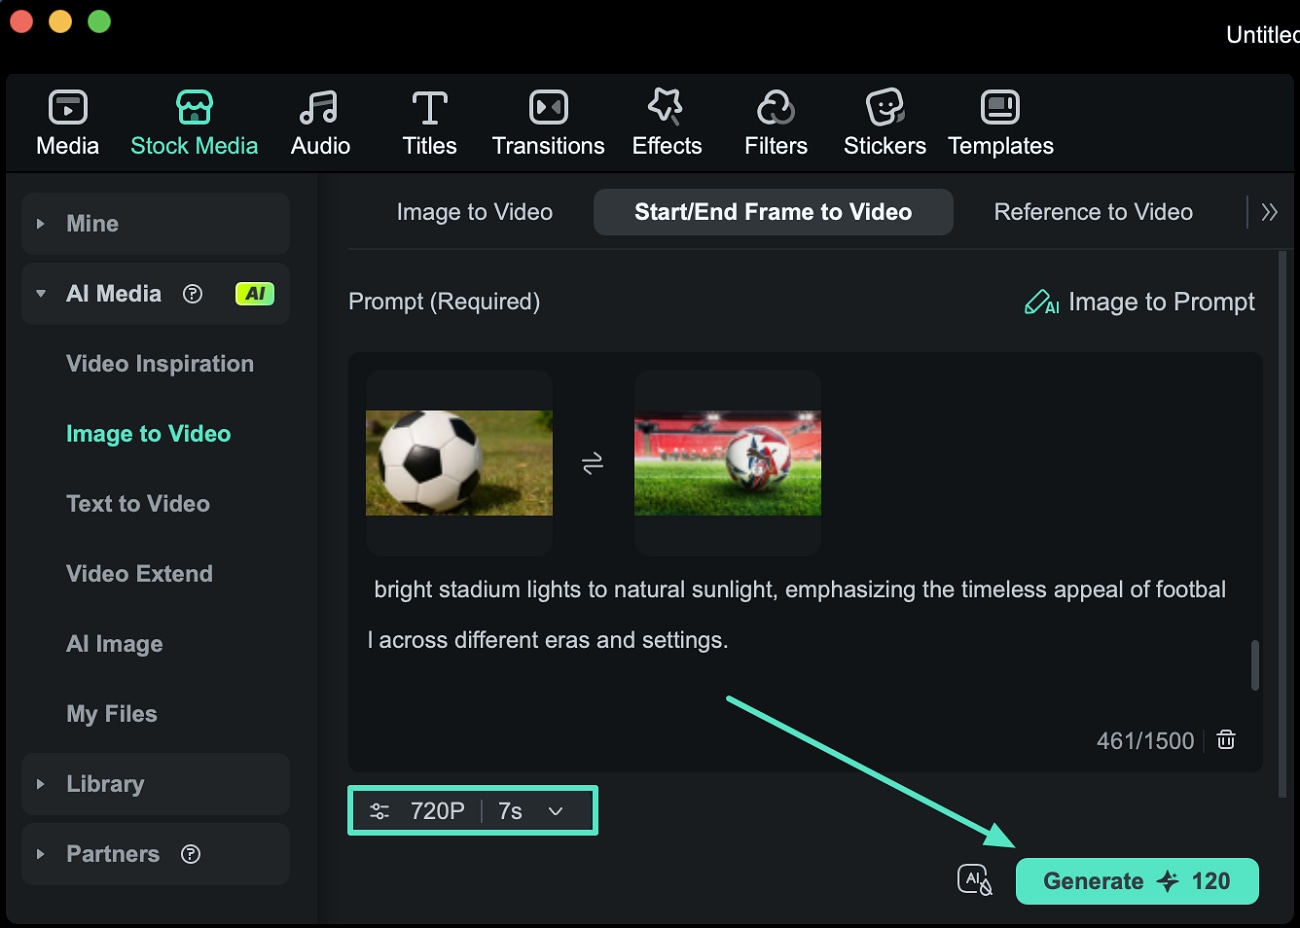Click the Generate button

pyautogui.click(x=1136, y=881)
